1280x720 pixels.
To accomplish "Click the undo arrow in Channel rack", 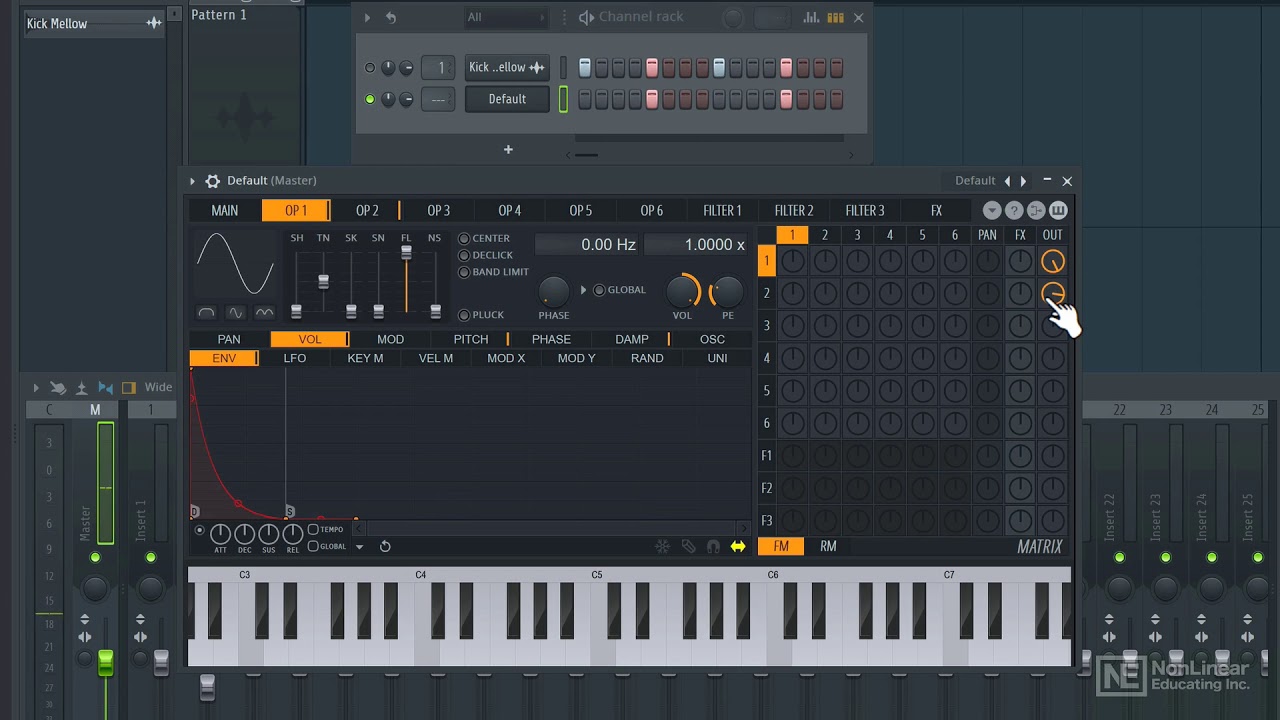I will point(391,17).
